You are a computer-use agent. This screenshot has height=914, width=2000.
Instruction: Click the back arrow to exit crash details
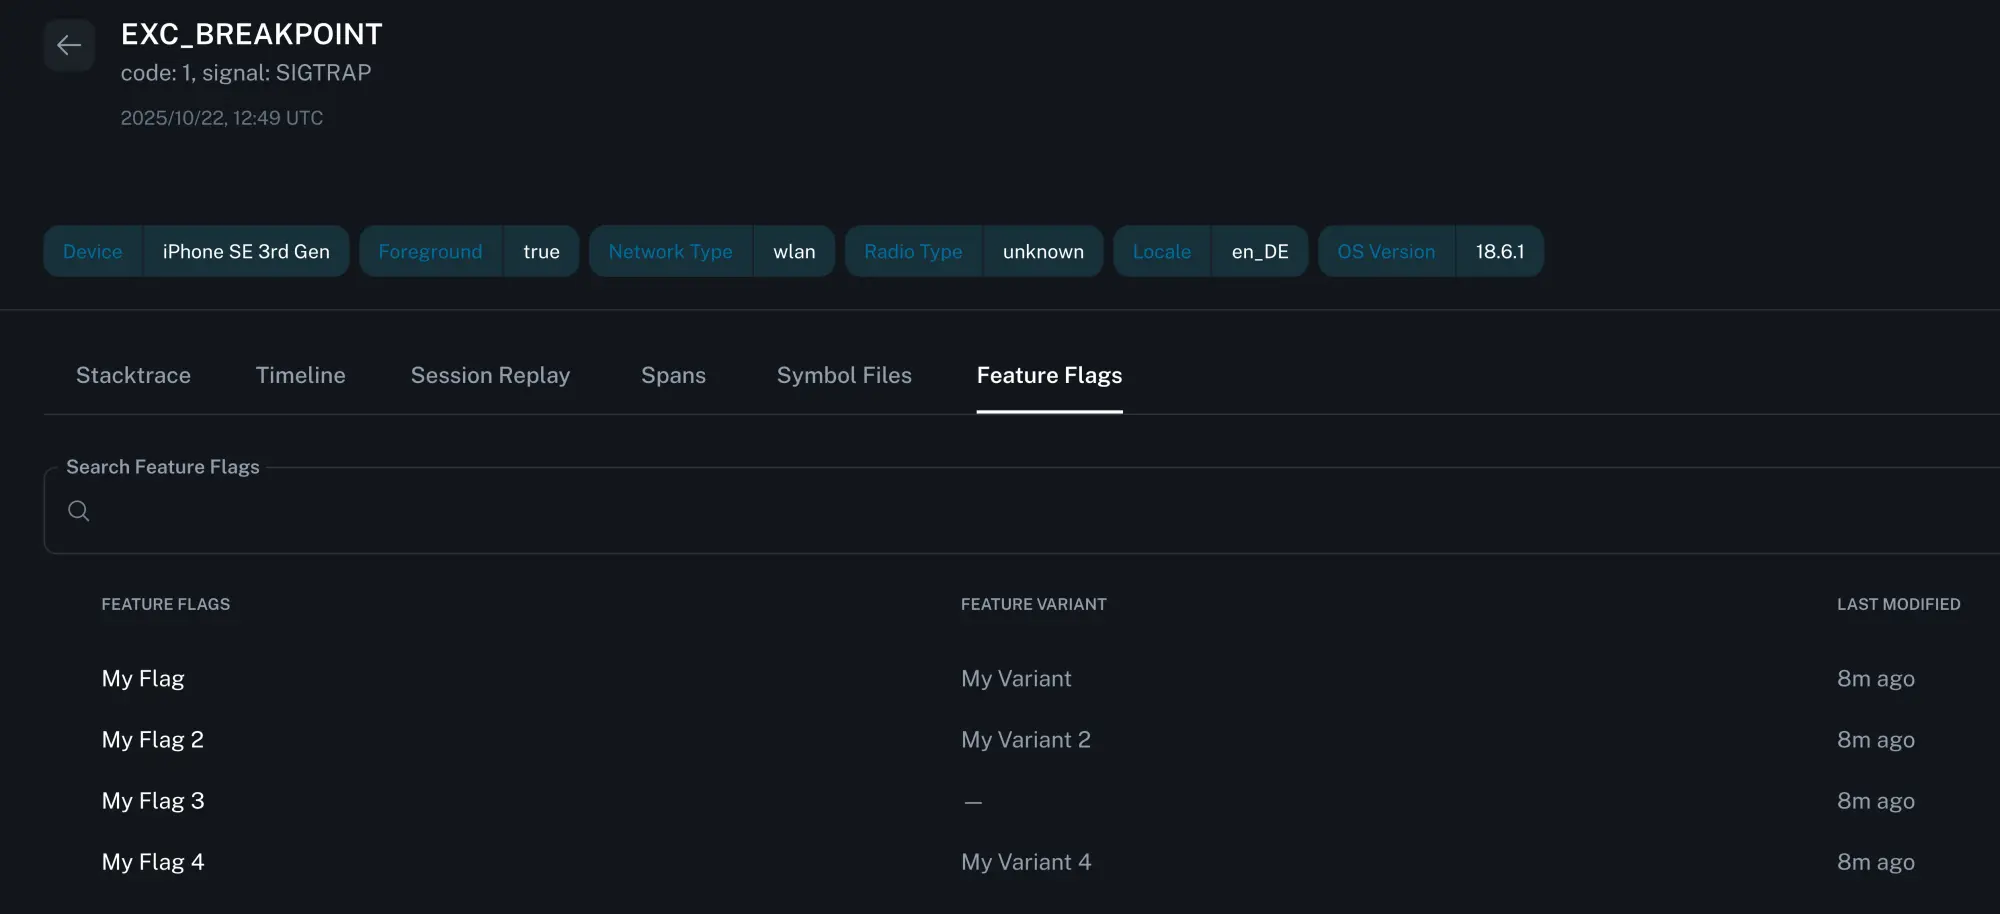(x=69, y=45)
